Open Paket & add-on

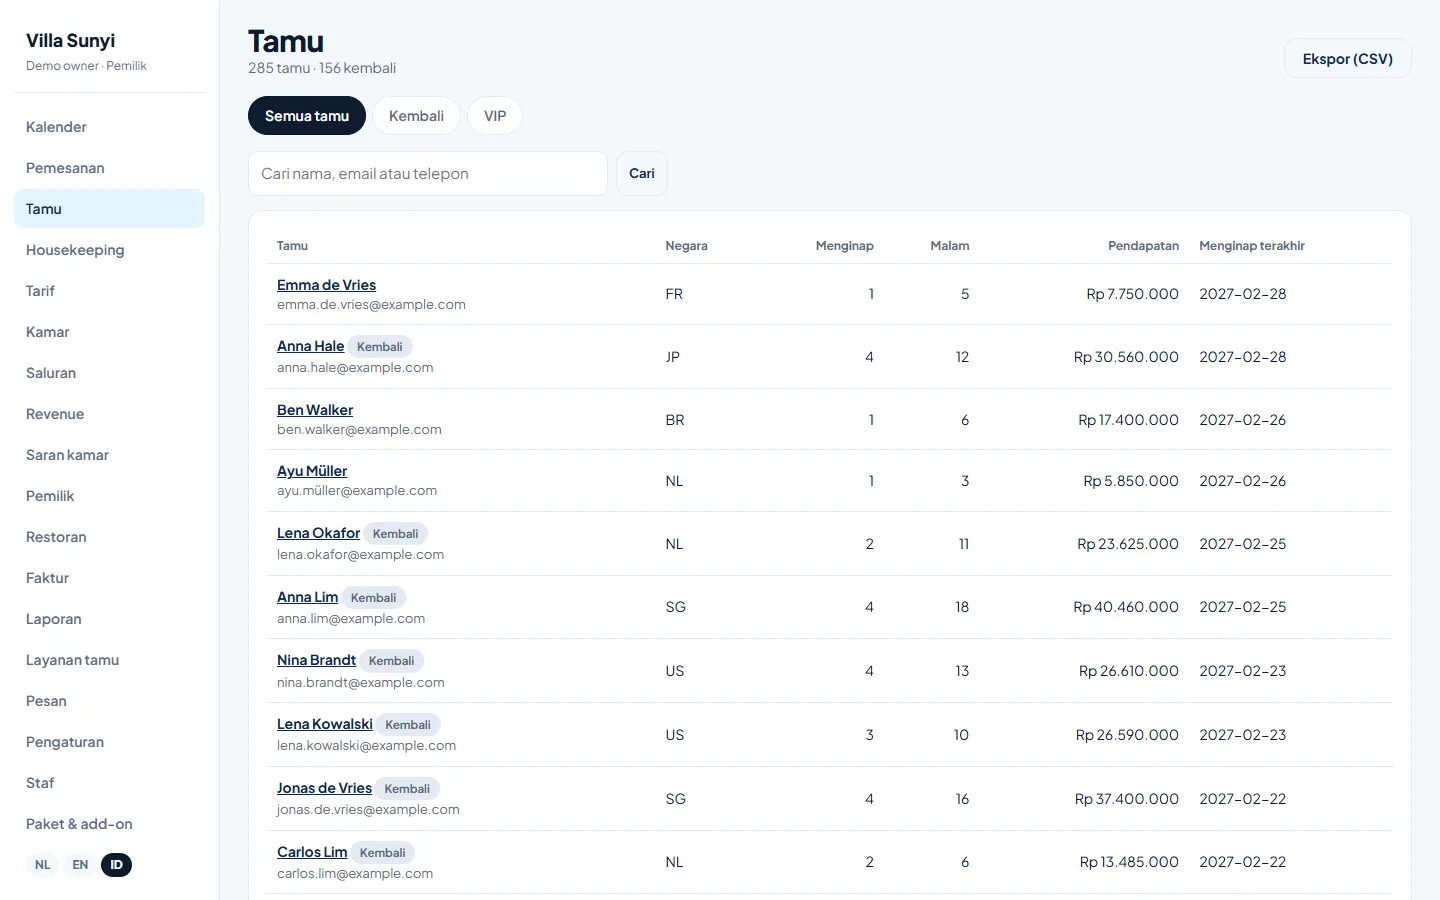(109, 824)
